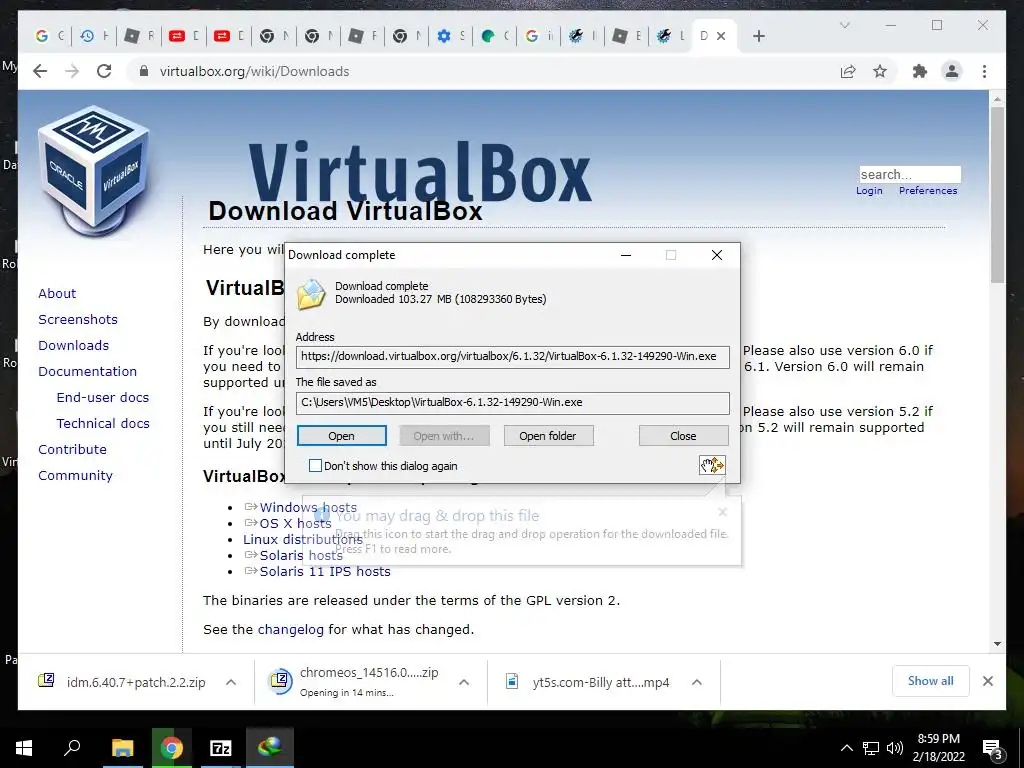Click the drag and drop file icon in dialog
This screenshot has height=768, width=1024.
[x=712, y=465]
